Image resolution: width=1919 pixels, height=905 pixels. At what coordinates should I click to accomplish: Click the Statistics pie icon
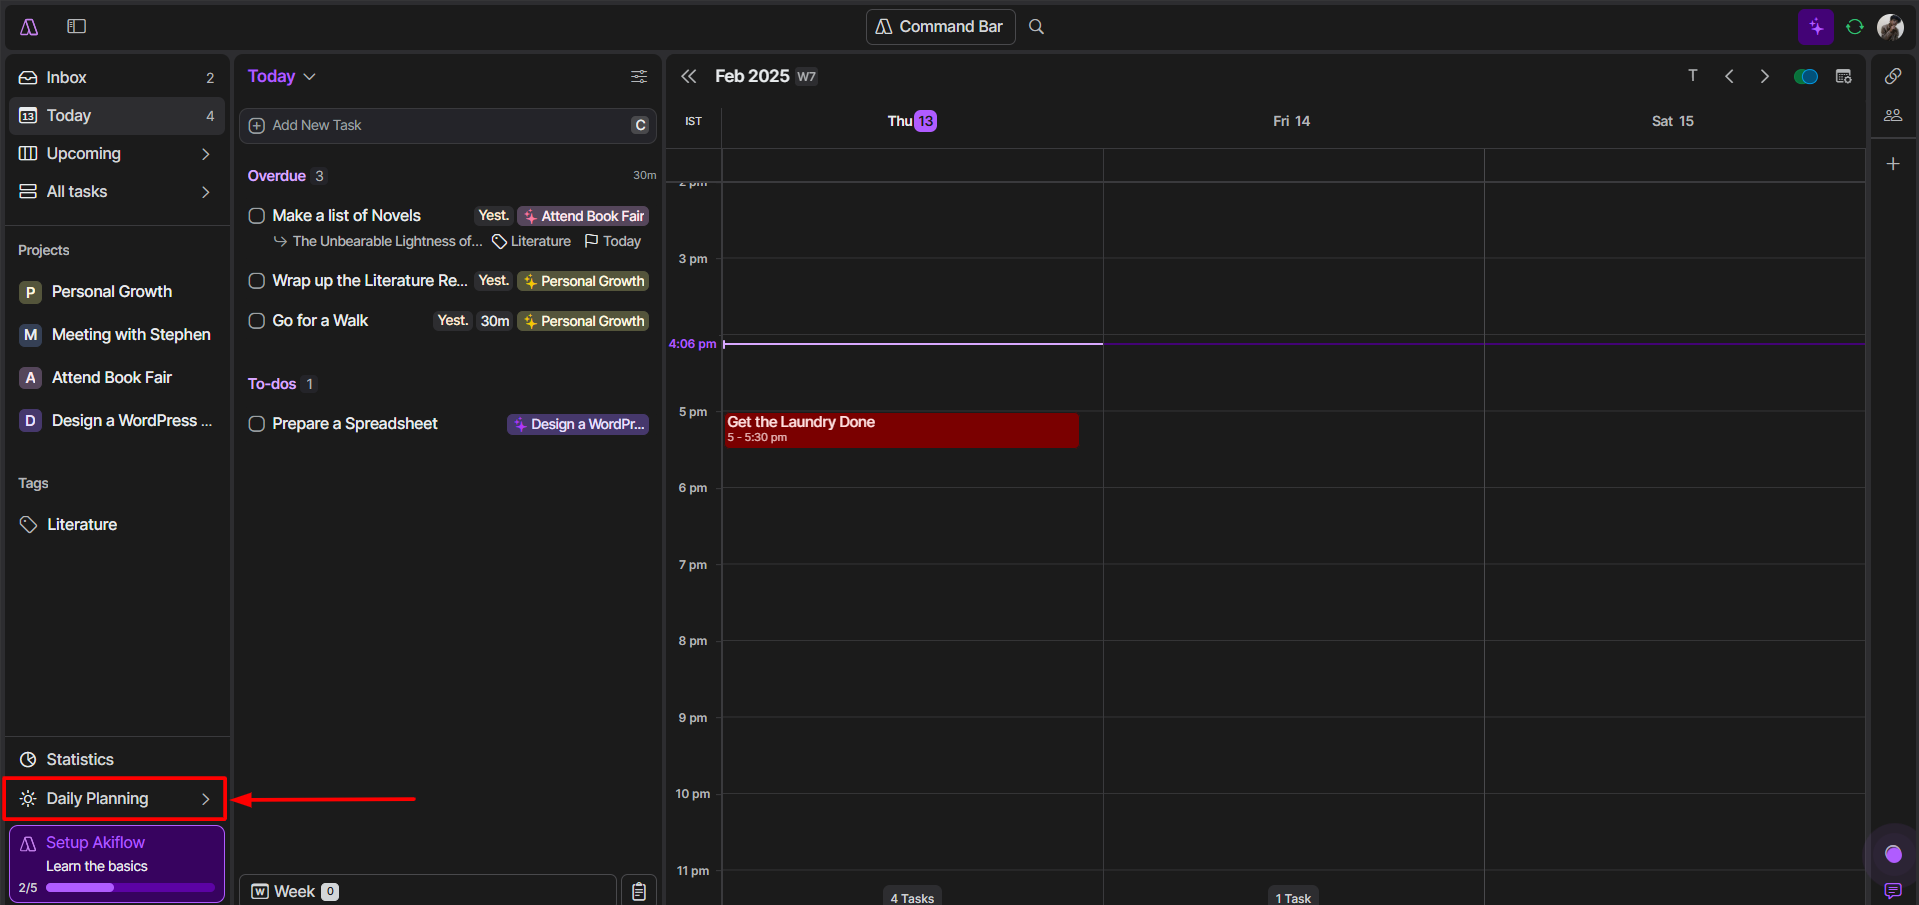tap(28, 760)
